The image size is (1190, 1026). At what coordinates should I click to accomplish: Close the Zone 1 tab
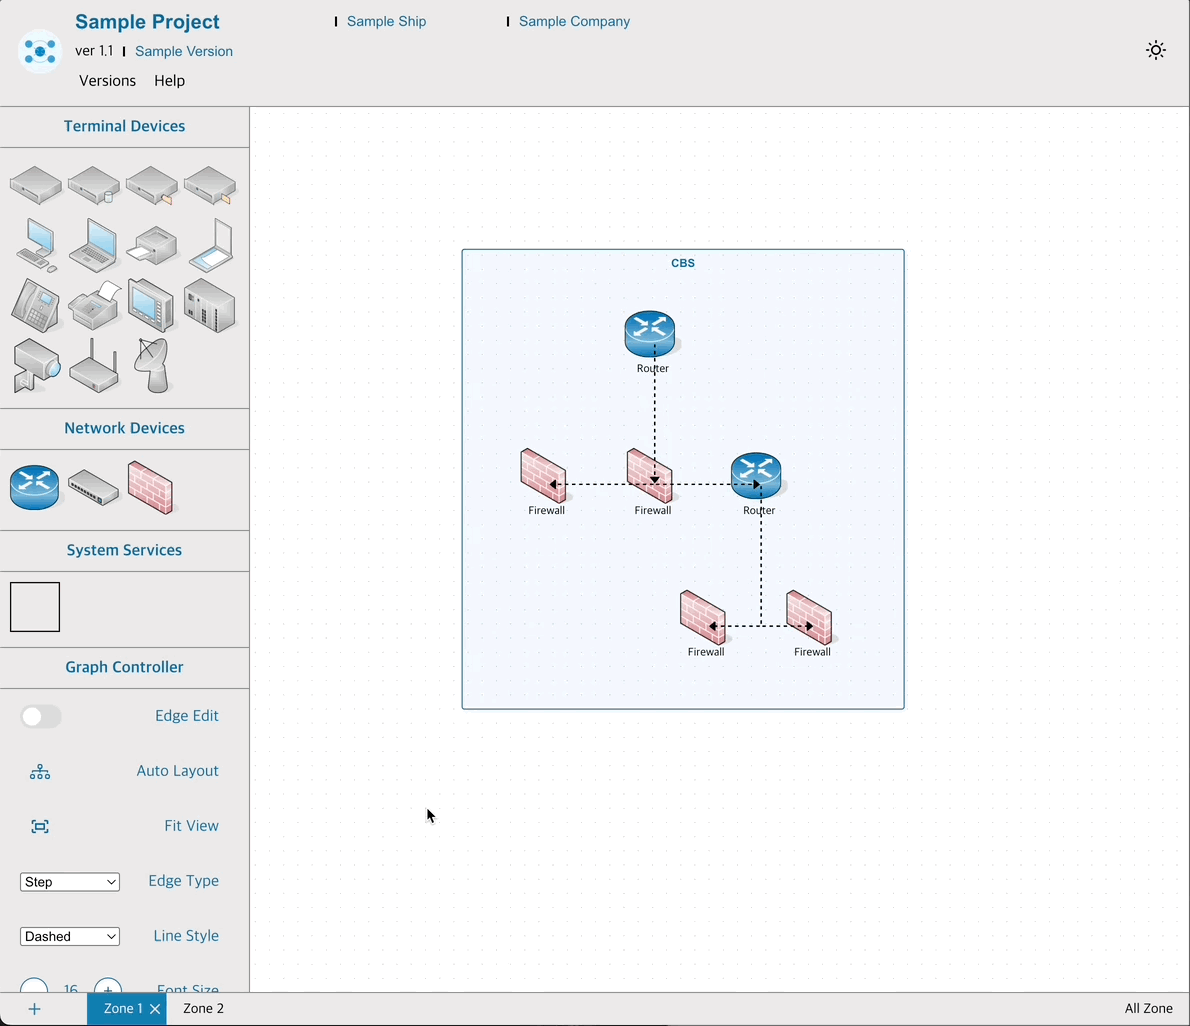click(155, 1009)
